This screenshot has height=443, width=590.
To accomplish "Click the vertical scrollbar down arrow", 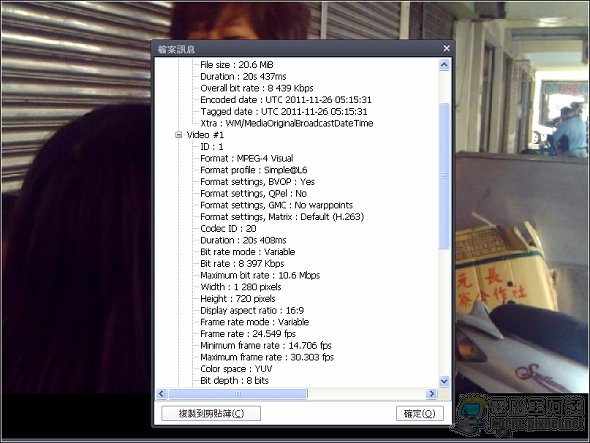I will 444,381.
